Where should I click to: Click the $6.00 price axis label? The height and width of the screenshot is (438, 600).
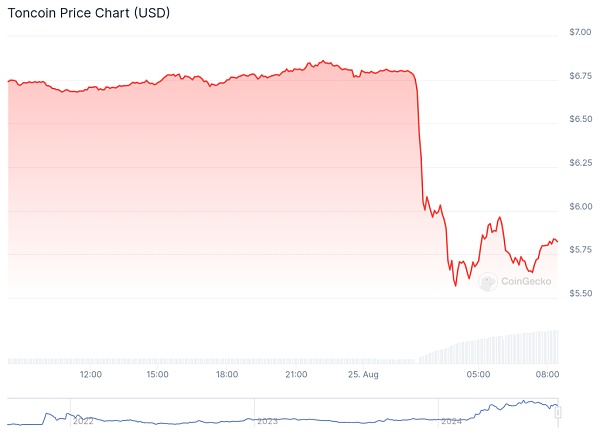(x=580, y=207)
